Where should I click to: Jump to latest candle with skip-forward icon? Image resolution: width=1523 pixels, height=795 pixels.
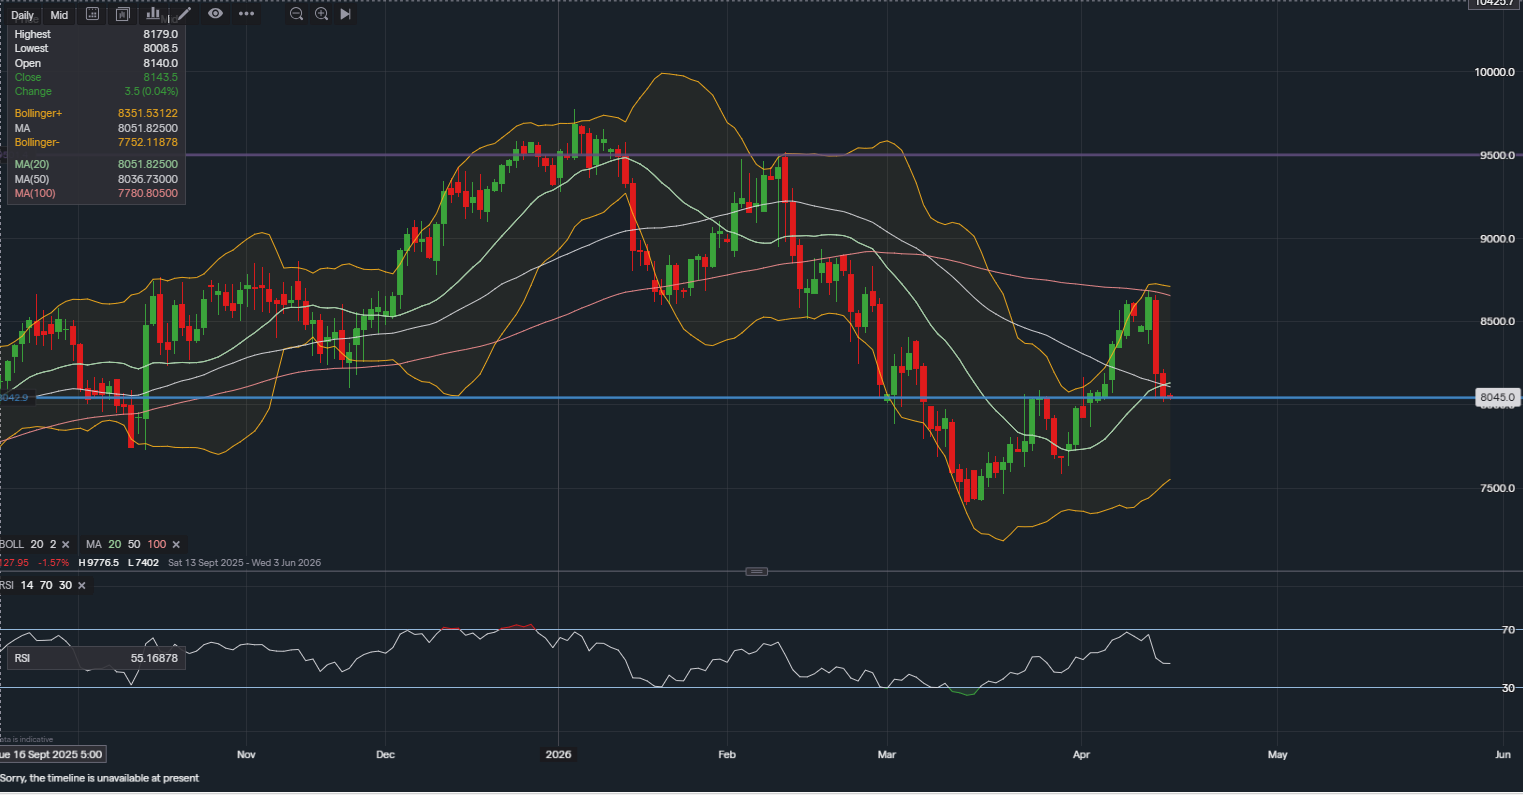(x=345, y=14)
